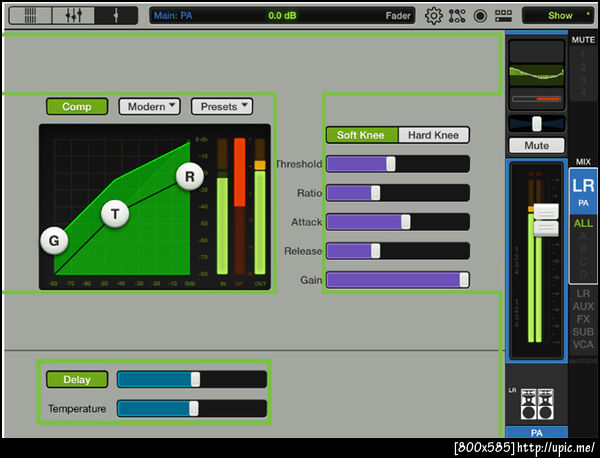
Task: Toggle mute group 2
Action: (x=583, y=68)
